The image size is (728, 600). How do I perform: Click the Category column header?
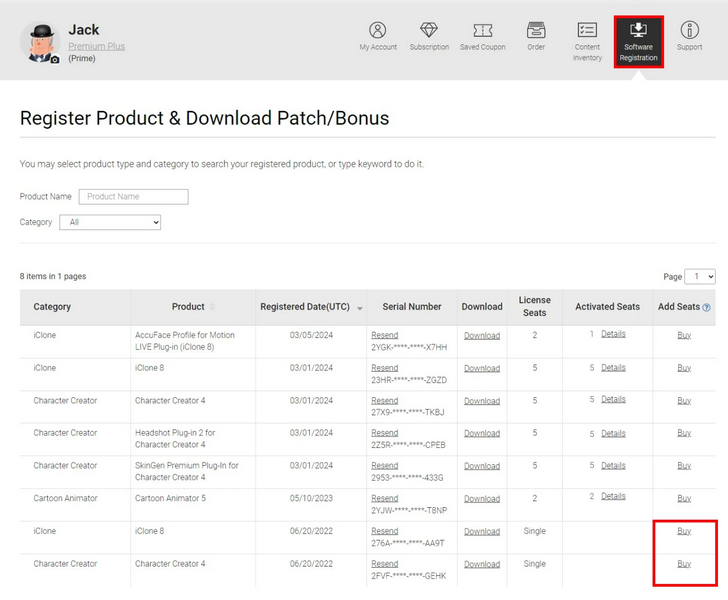[x=52, y=307]
